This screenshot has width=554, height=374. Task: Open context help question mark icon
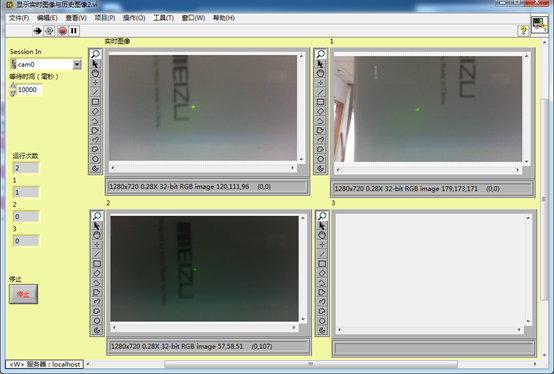pos(523,31)
